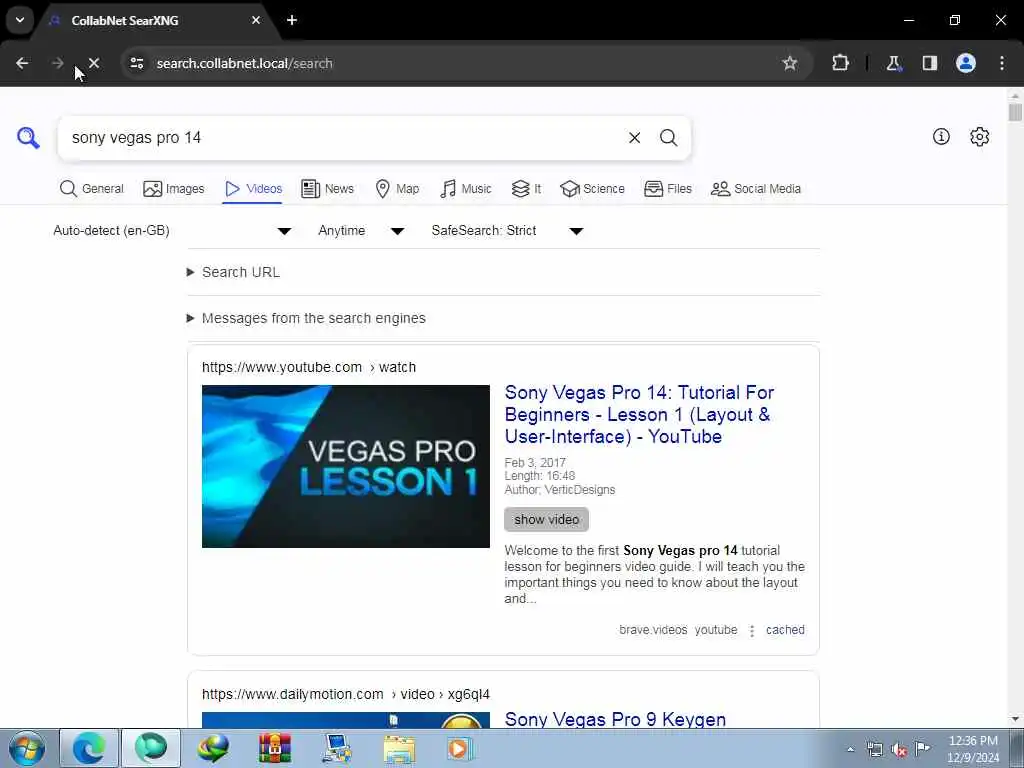Bookmark this page with star icon
The image size is (1024, 768).
click(790, 63)
